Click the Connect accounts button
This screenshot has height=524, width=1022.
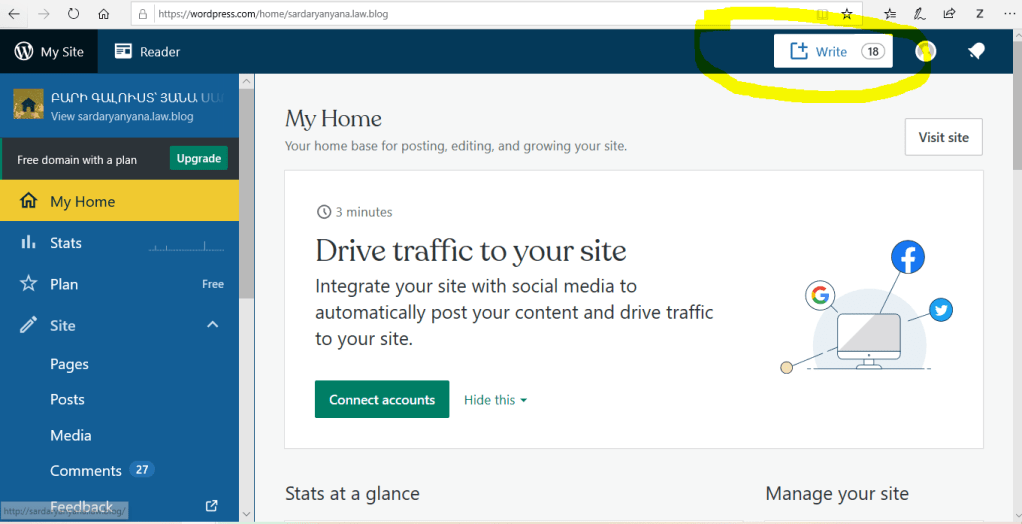click(382, 400)
